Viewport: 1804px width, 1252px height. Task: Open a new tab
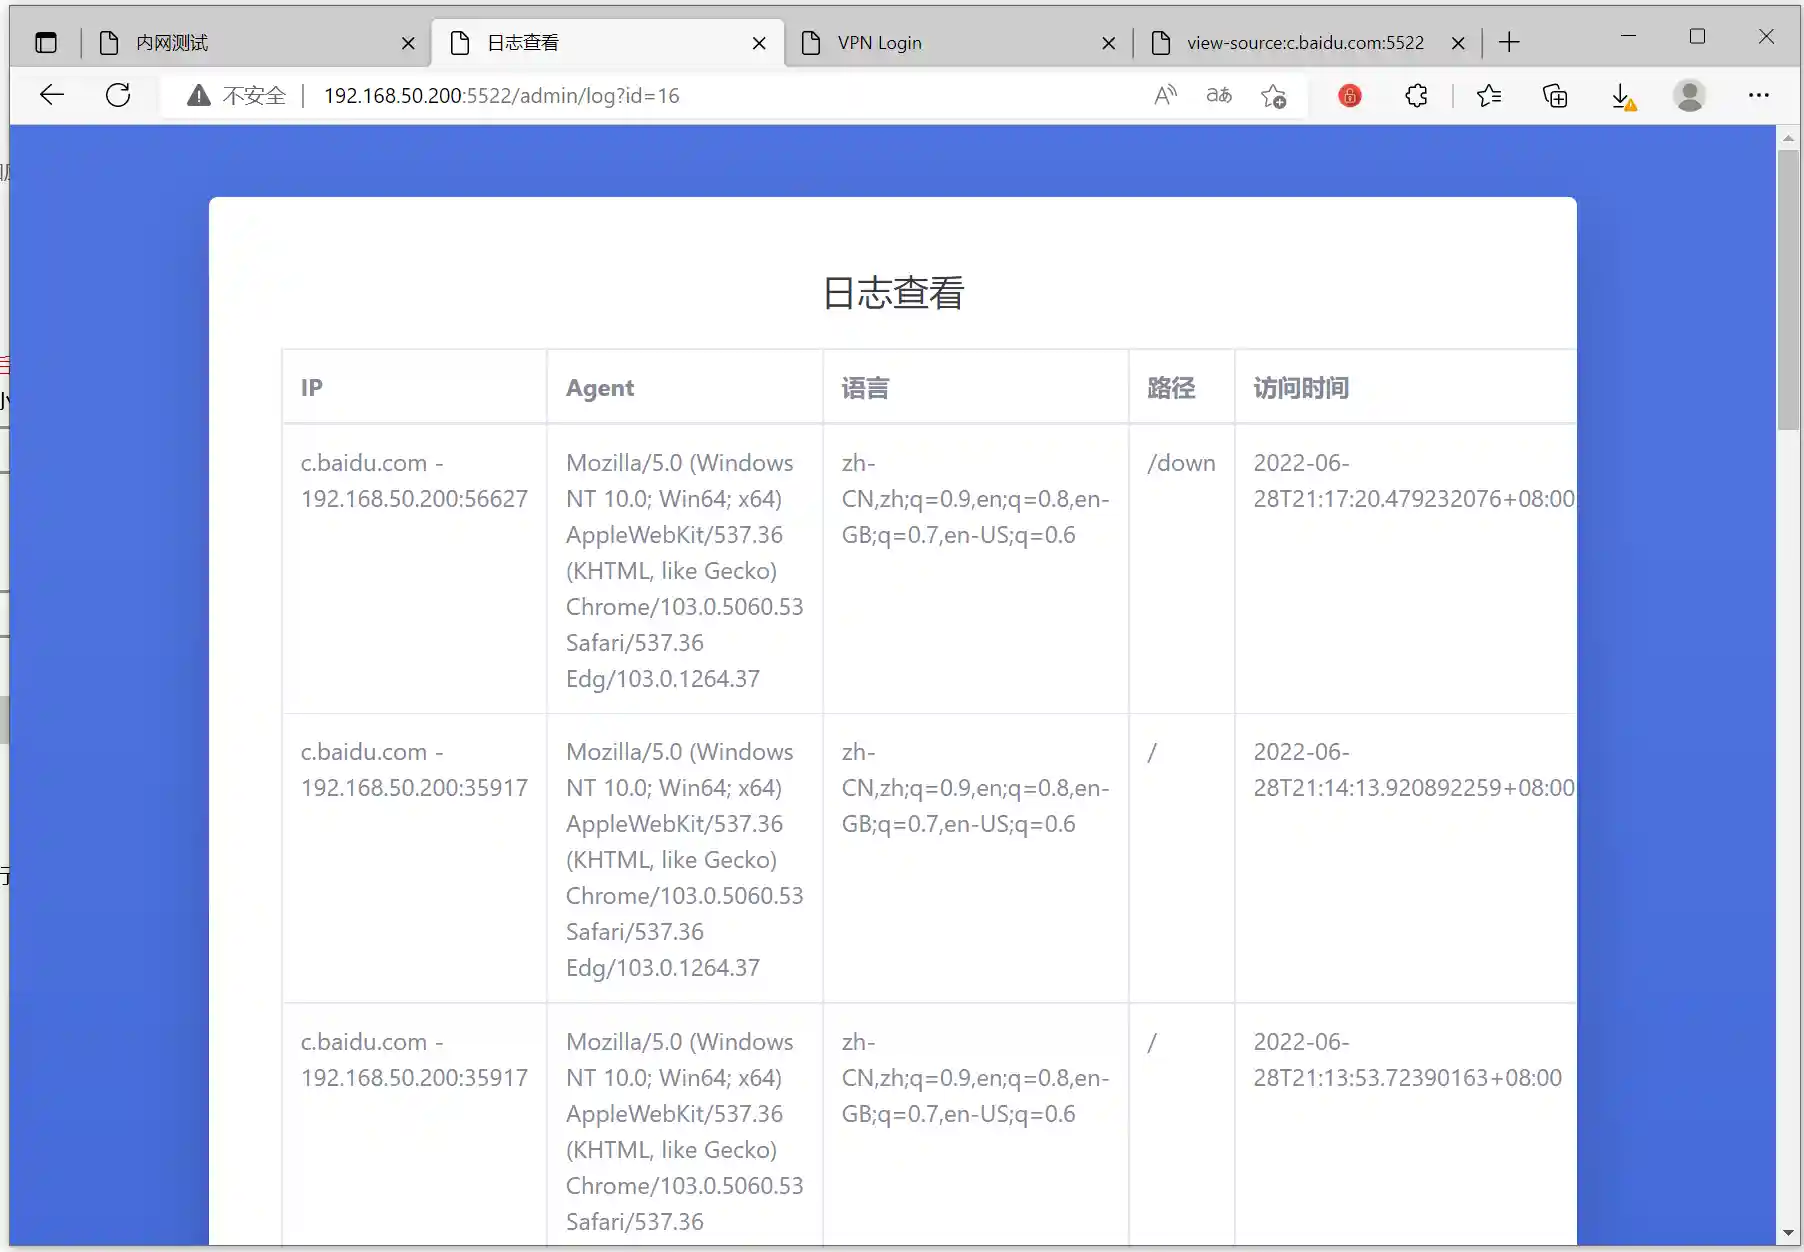[x=1509, y=42]
